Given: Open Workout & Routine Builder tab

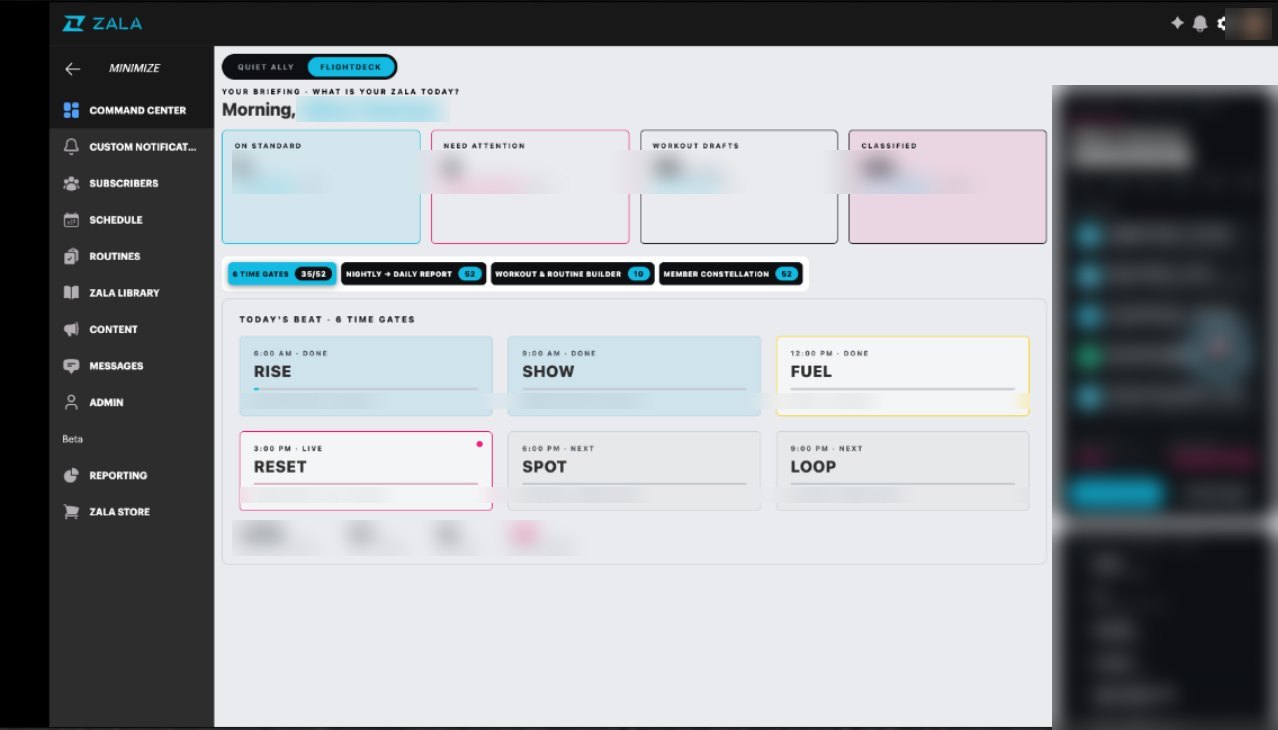Looking at the screenshot, I should pos(573,274).
